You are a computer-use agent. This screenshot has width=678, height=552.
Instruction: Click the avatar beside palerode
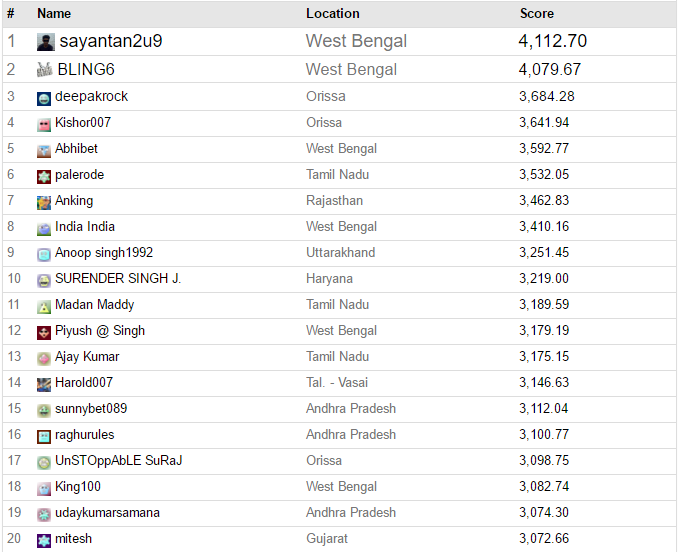44,176
